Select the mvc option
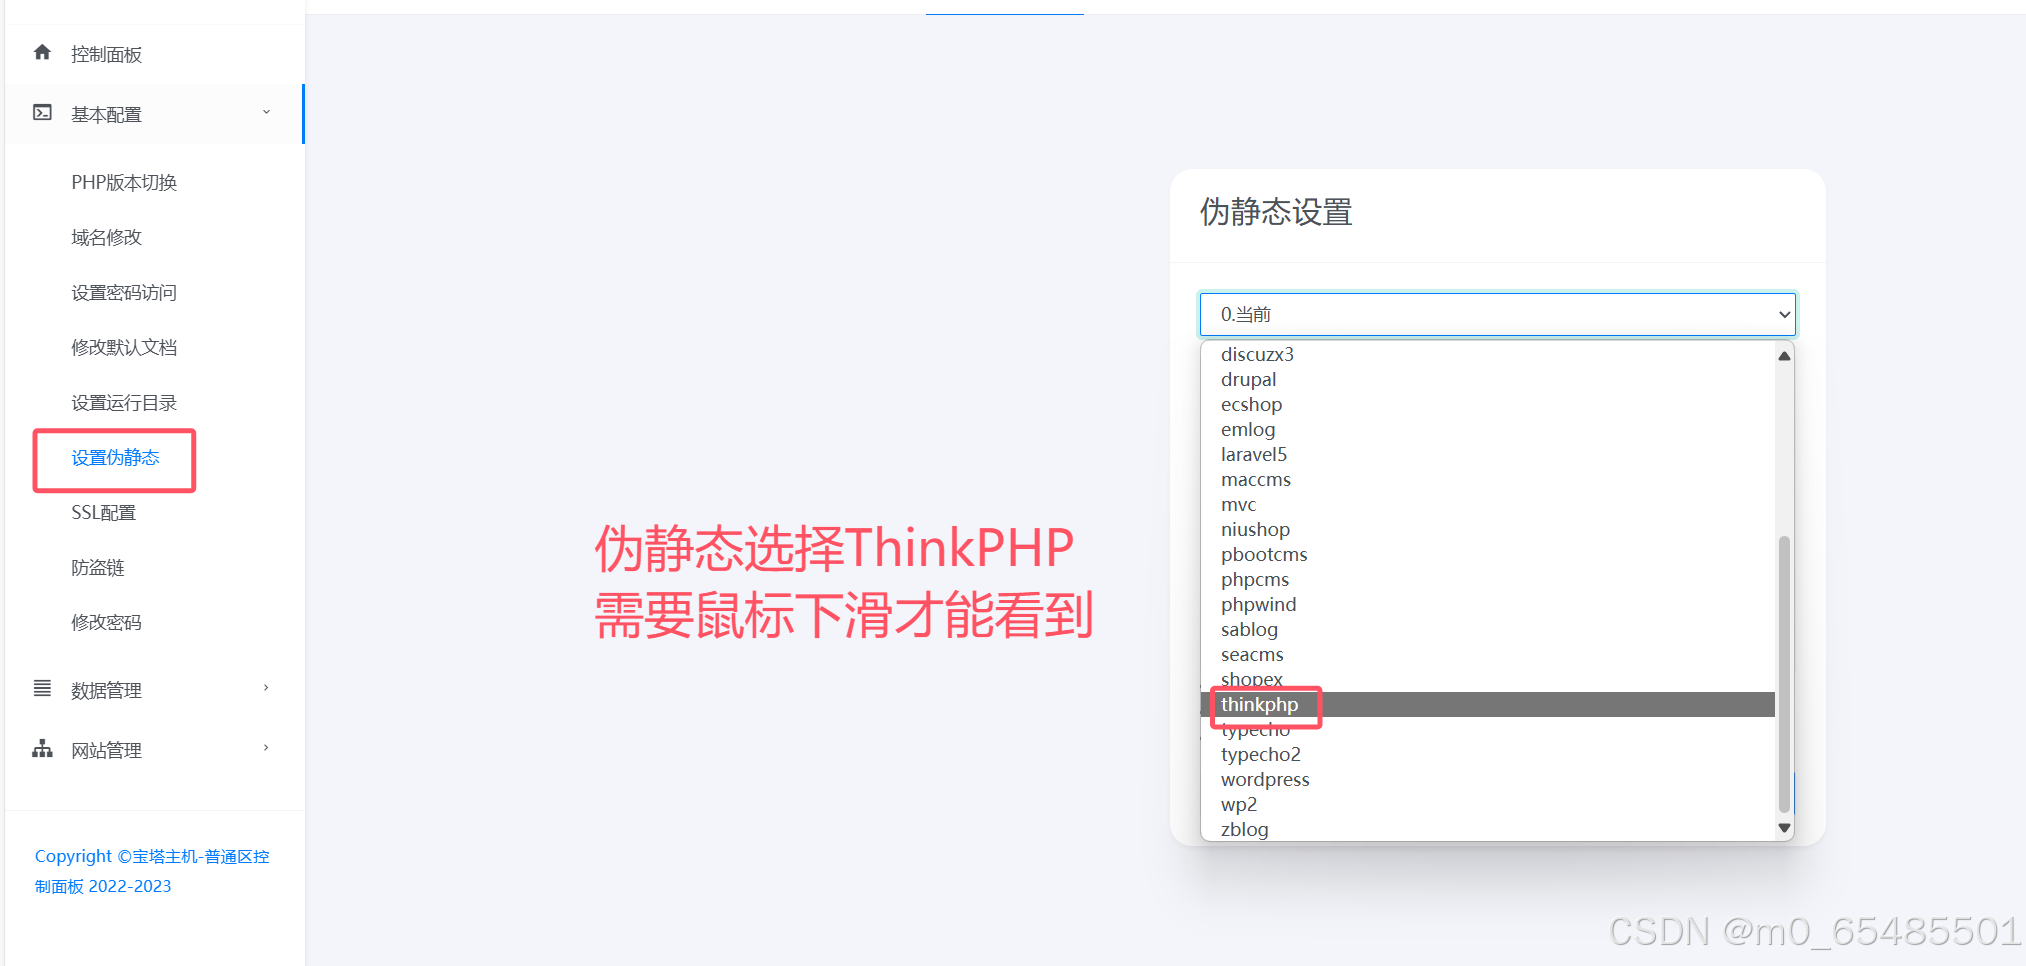Image resolution: width=2026 pixels, height=966 pixels. (1488, 504)
